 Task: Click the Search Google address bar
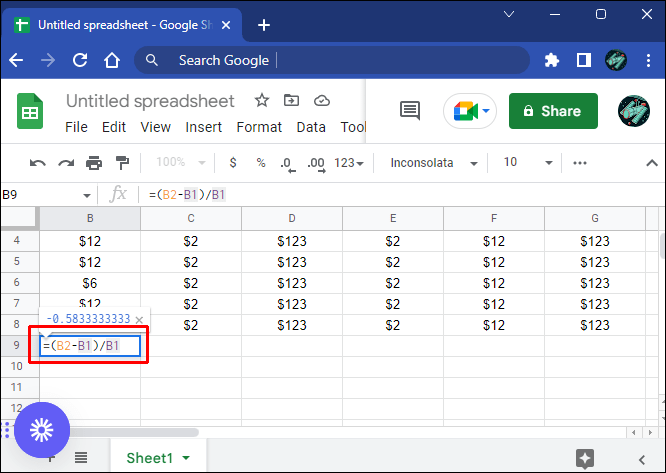coord(331,60)
